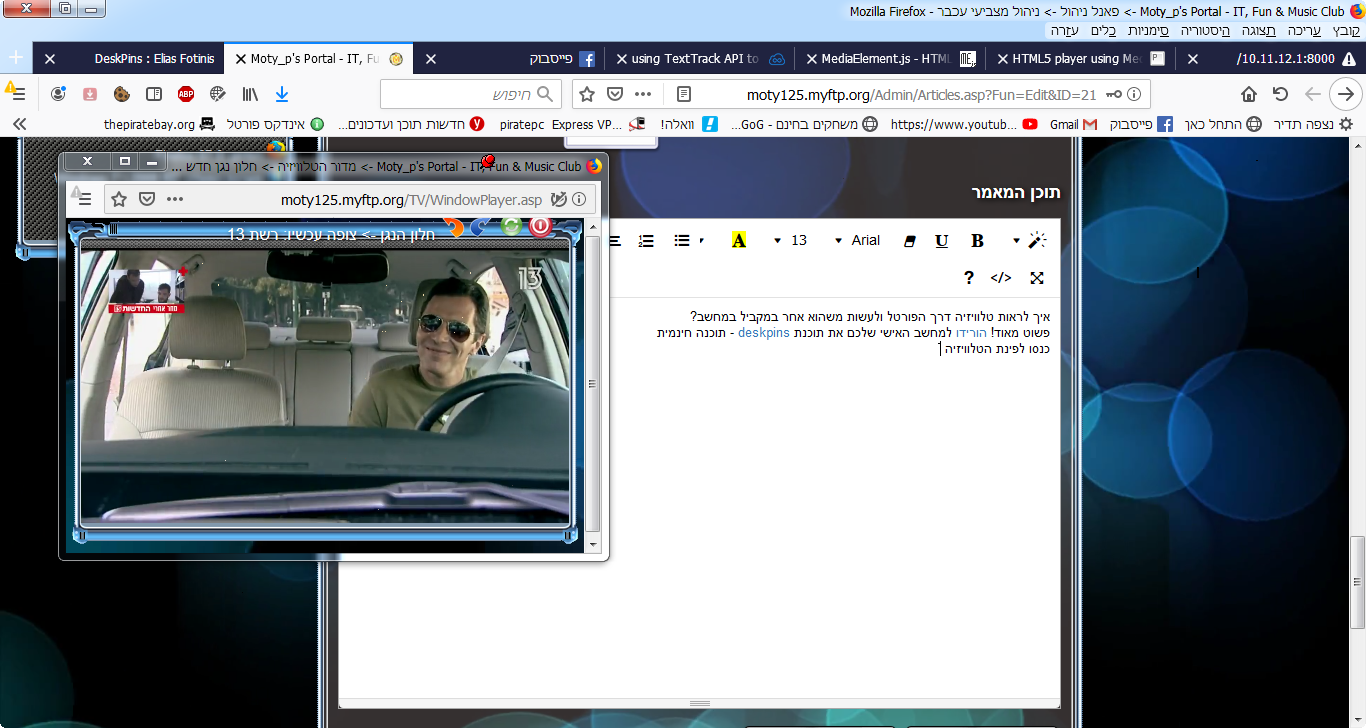Open code view with the </> icon
The width and height of the screenshot is (1366, 728).
(x=1001, y=278)
